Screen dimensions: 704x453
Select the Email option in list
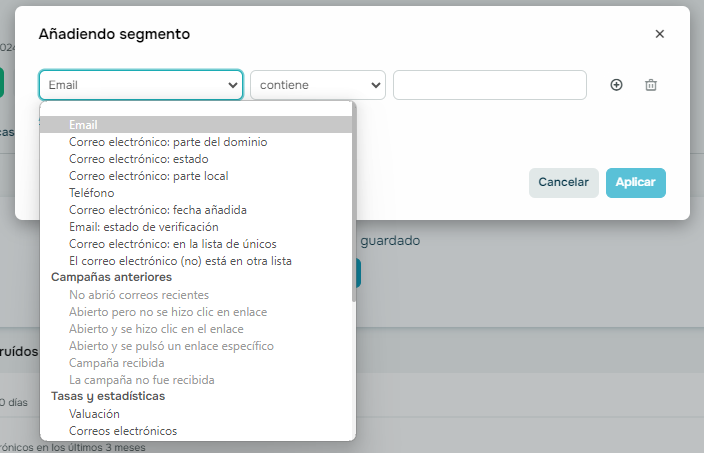[x=196, y=125]
